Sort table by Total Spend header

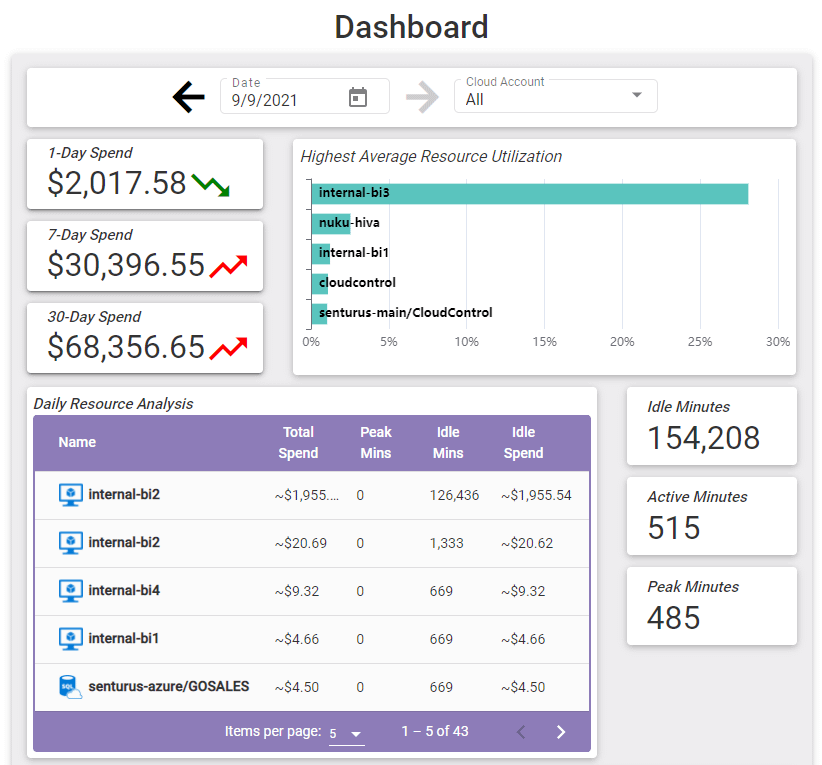[x=298, y=443]
